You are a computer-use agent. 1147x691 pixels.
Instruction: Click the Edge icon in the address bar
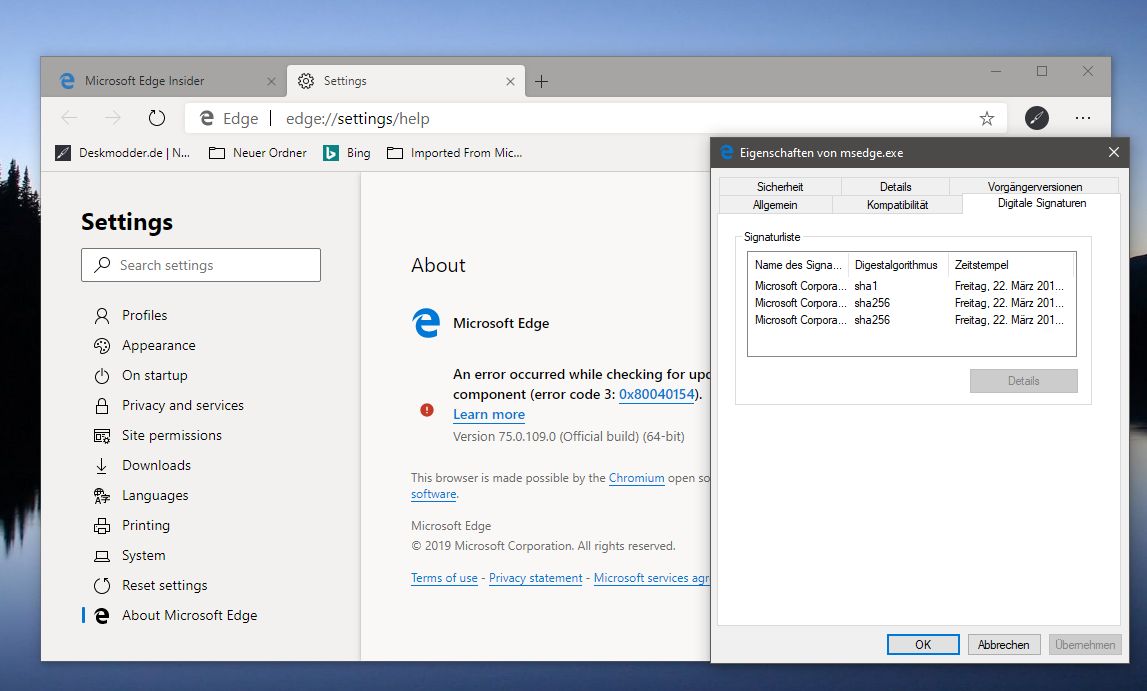tap(207, 118)
